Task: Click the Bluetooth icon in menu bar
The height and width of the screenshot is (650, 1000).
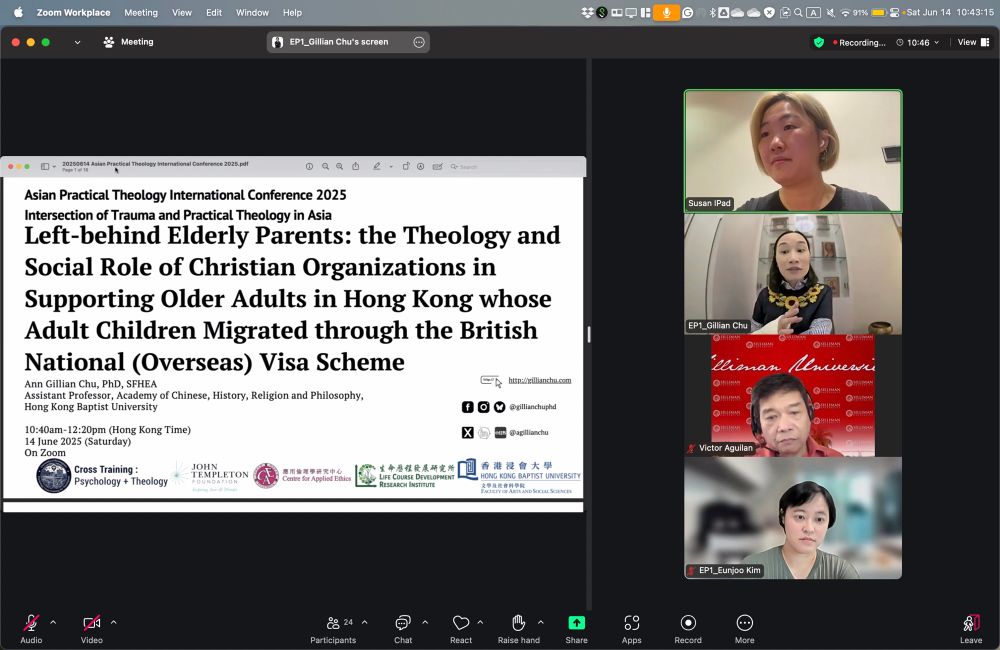Action: (712, 12)
